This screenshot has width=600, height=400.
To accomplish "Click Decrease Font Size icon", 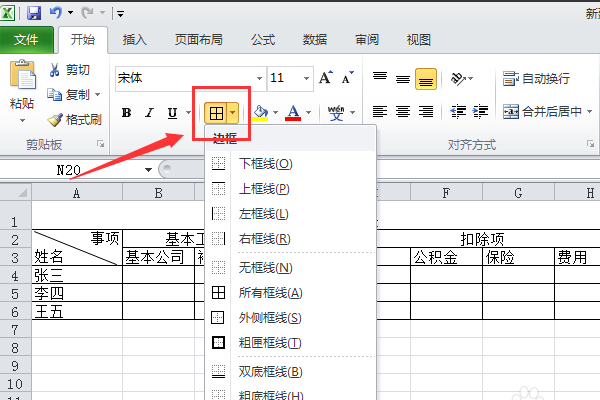I will tap(347, 78).
